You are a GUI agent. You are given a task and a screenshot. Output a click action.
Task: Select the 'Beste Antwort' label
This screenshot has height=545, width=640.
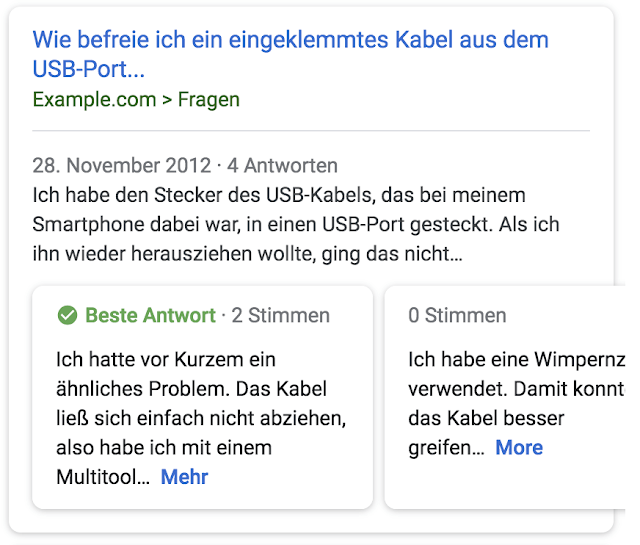150,316
